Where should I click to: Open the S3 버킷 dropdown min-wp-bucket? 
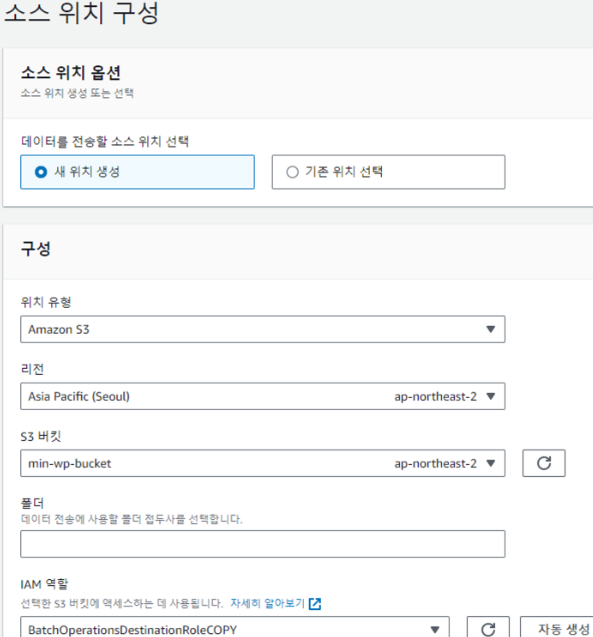[263, 463]
